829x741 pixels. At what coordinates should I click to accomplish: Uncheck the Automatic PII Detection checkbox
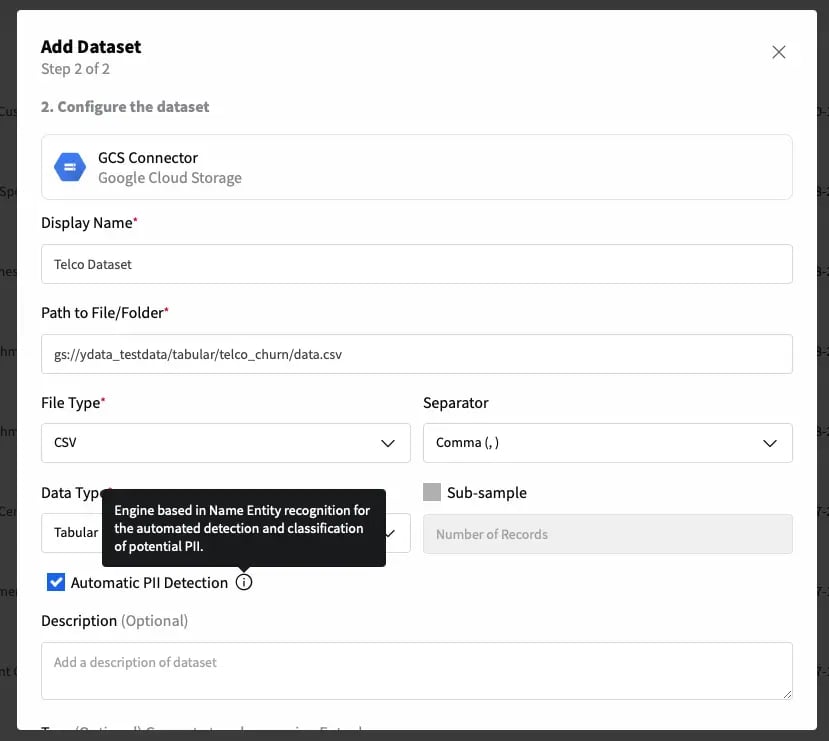point(56,582)
